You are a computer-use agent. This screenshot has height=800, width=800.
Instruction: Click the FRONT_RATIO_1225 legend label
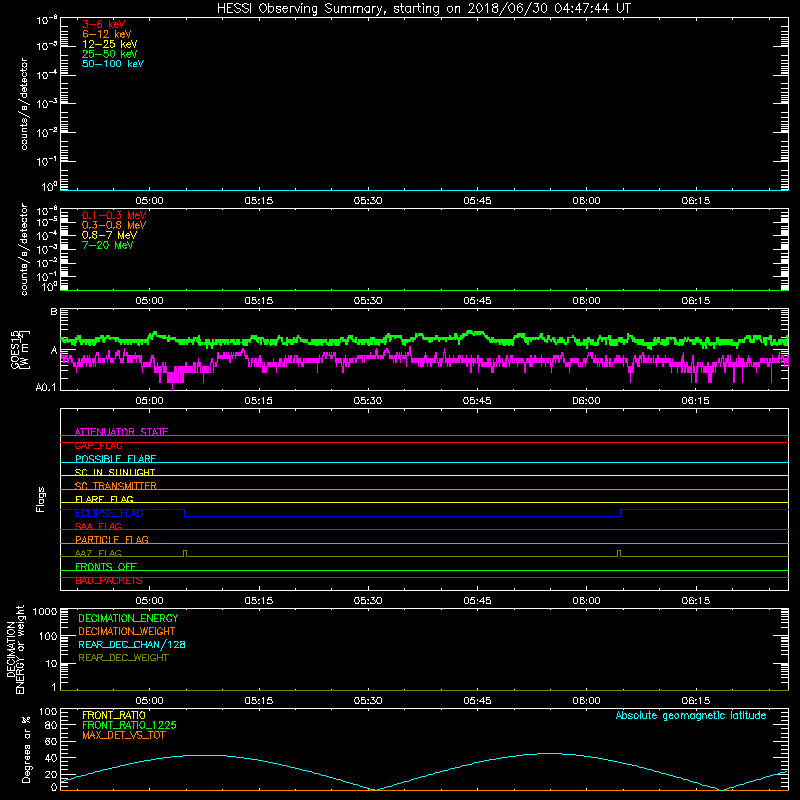pyautogui.click(x=129, y=725)
